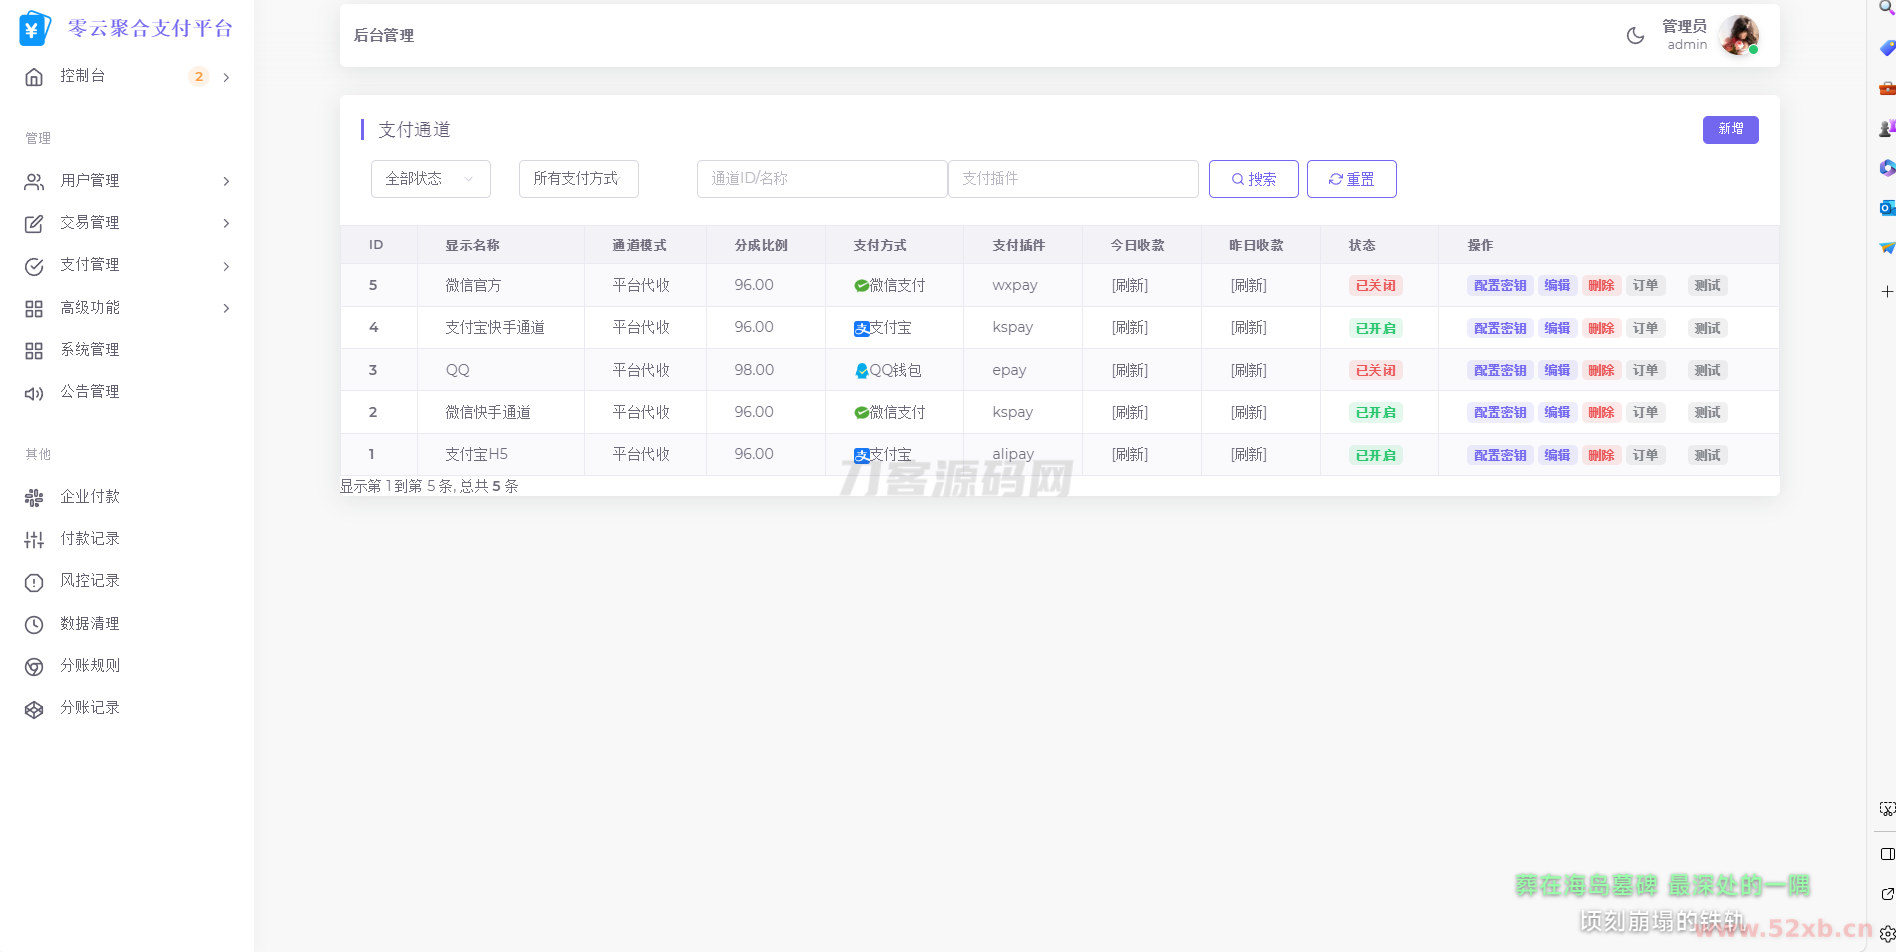Toggle dark mode moon icon
The image size is (1896, 952).
[1635, 36]
